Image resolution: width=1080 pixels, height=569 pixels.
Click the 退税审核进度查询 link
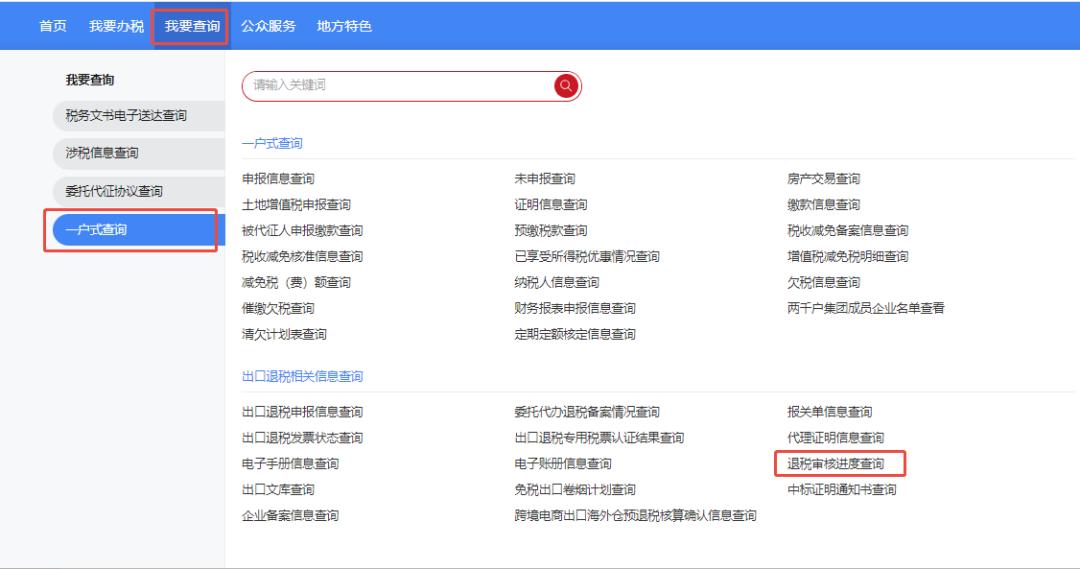tap(836, 464)
